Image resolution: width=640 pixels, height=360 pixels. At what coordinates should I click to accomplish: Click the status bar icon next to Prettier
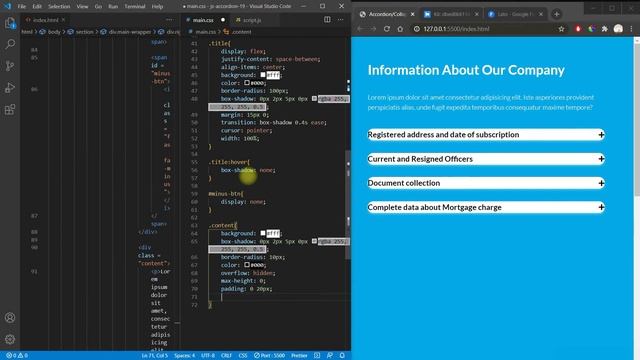coord(317,356)
